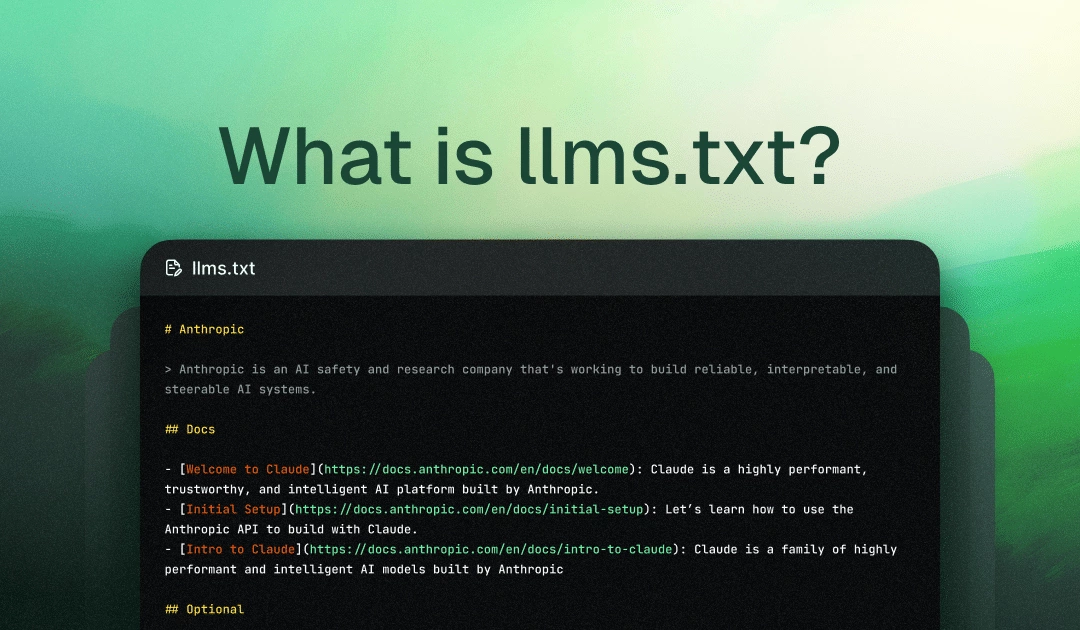Image resolution: width=1080 pixels, height=630 pixels.
Task: Open the docs/welcome URL
Action: point(478,469)
